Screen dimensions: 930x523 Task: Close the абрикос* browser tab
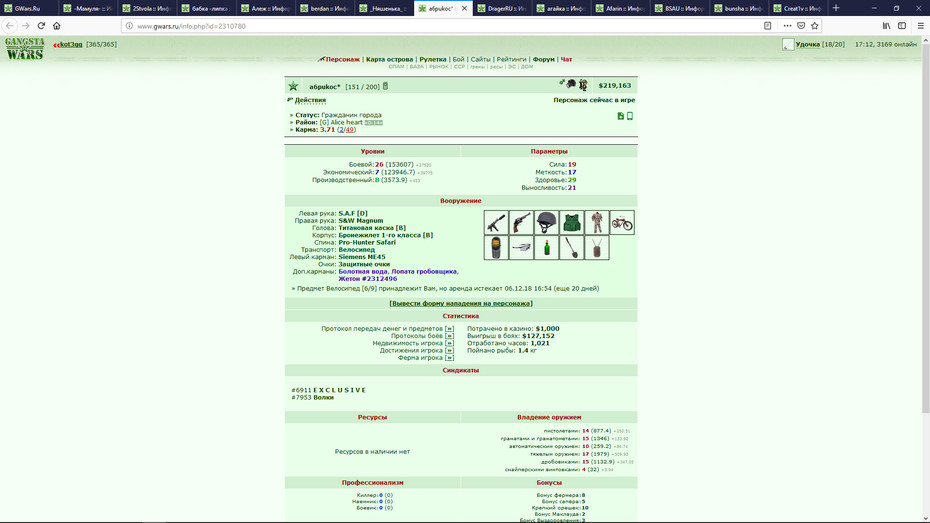(464, 8)
